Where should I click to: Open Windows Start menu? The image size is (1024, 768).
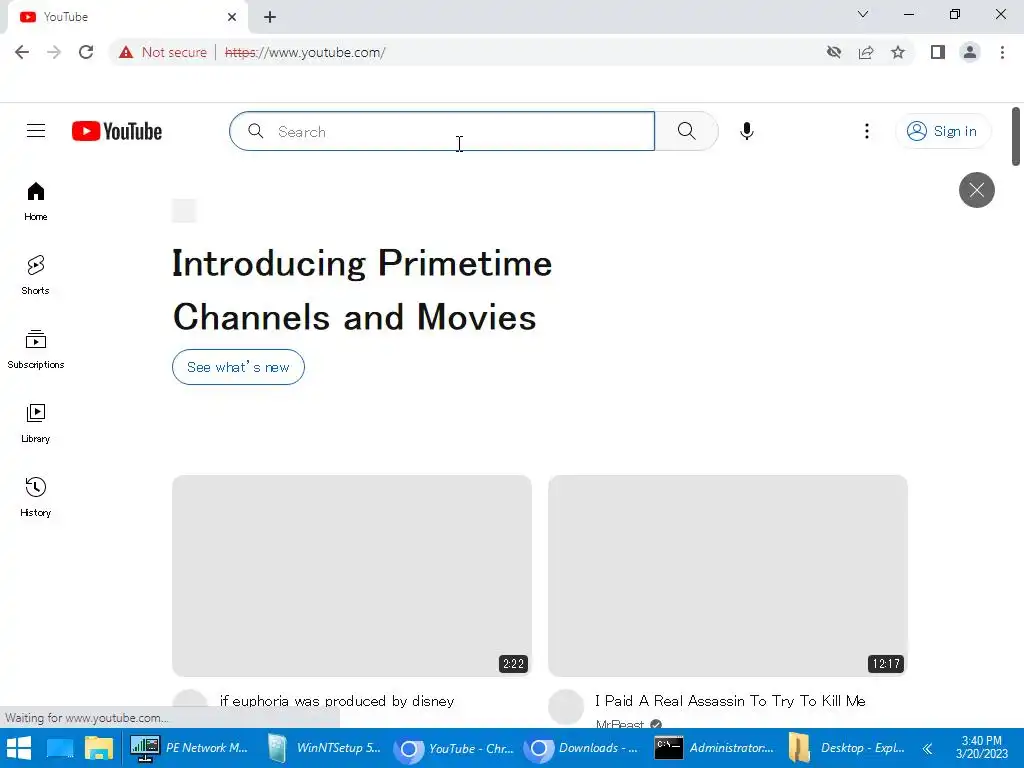click(19, 748)
